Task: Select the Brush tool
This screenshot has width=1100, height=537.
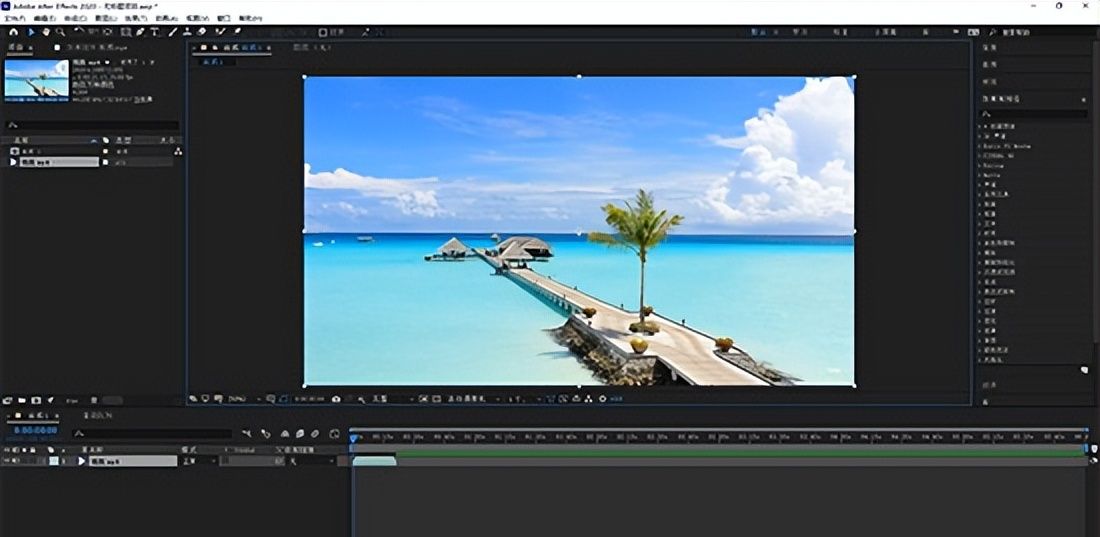Action: (x=172, y=32)
